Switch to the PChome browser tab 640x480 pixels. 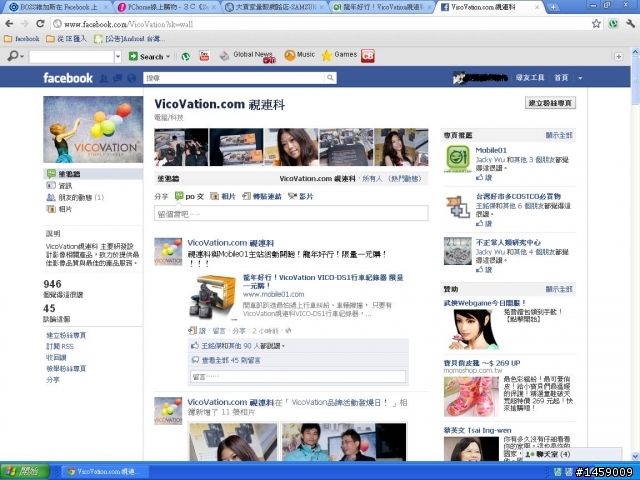[166, 7]
